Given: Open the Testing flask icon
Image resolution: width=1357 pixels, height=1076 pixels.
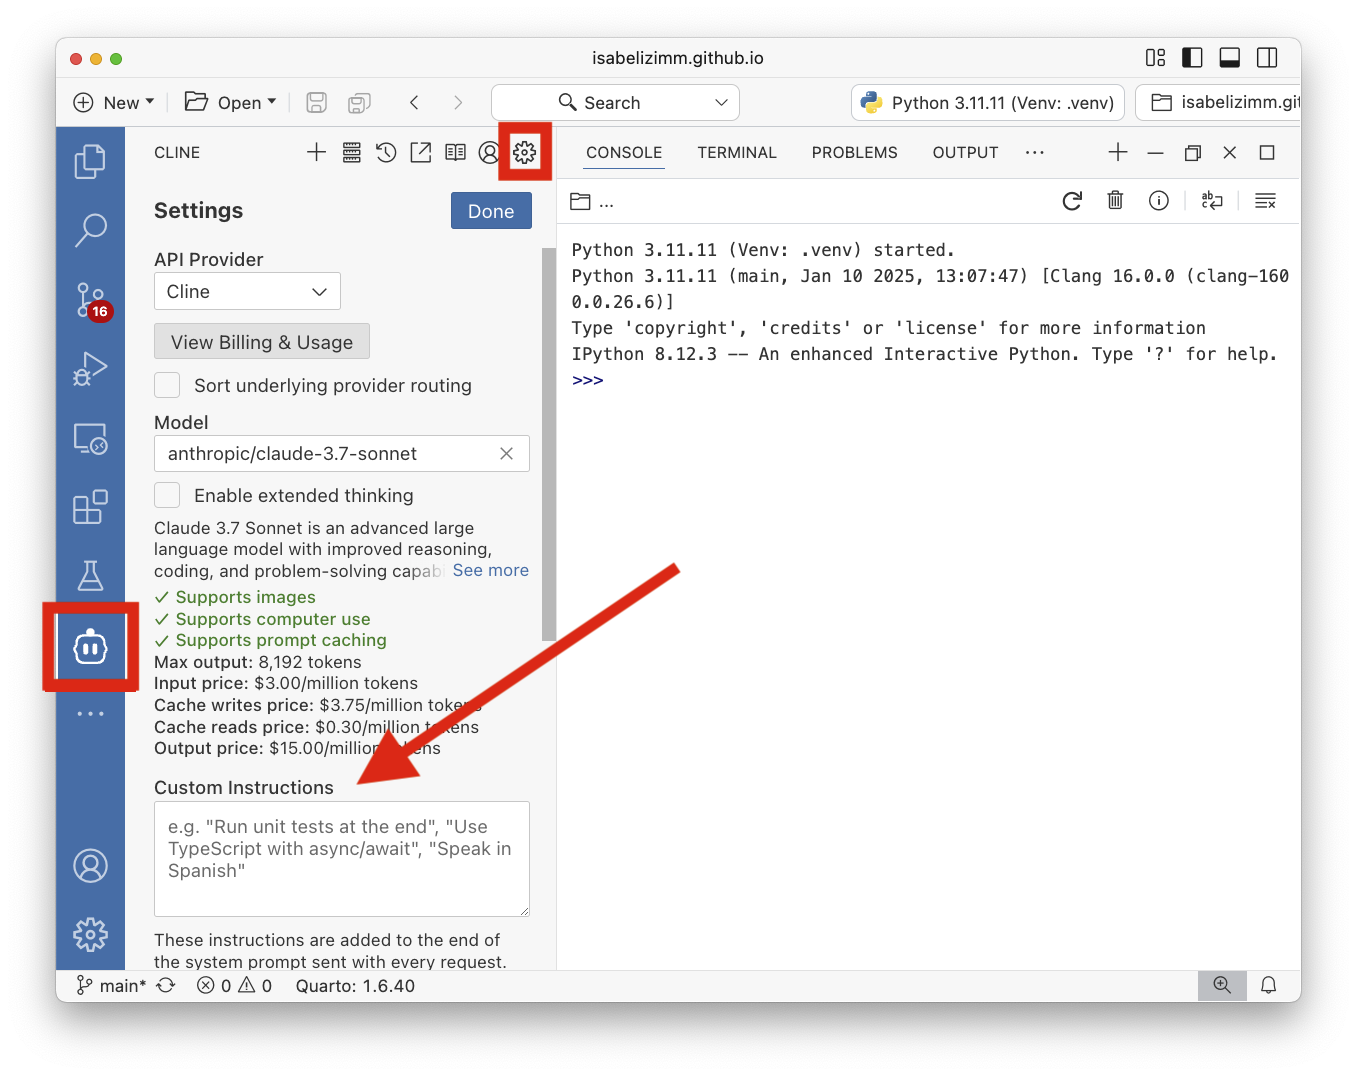Looking at the screenshot, I should tap(90, 576).
